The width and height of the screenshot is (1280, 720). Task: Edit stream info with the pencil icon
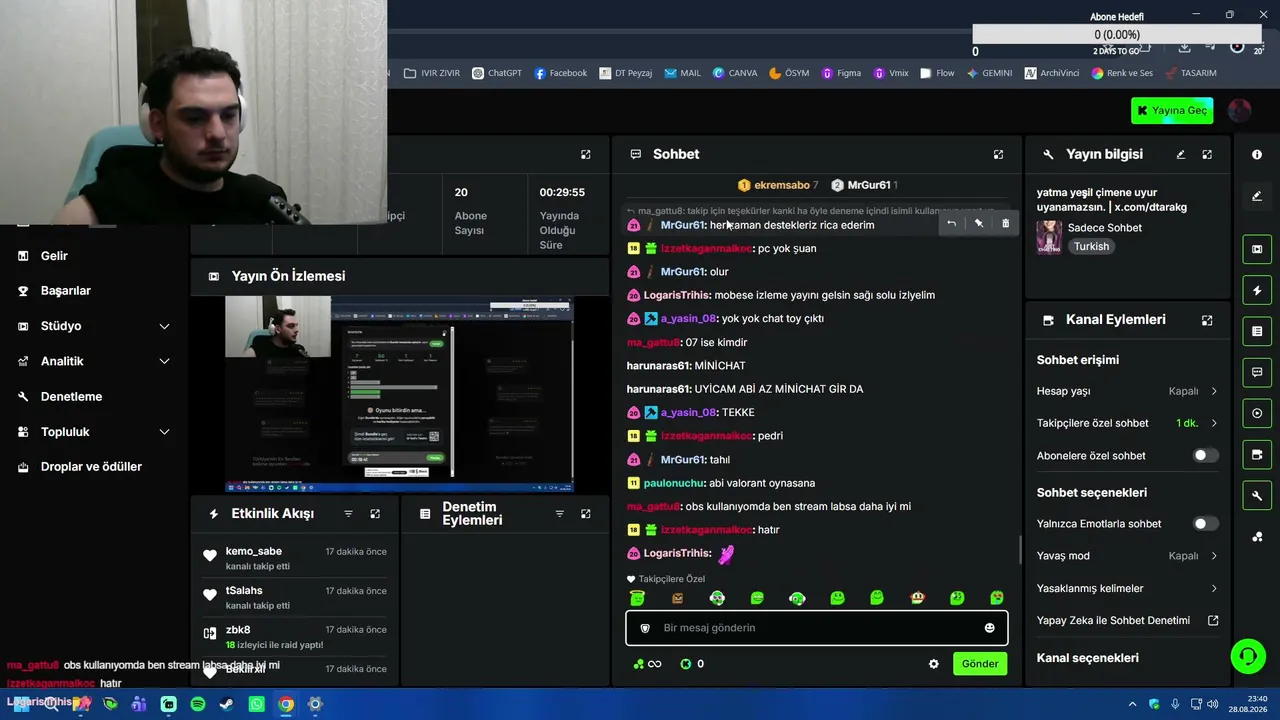click(x=1181, y=155)
